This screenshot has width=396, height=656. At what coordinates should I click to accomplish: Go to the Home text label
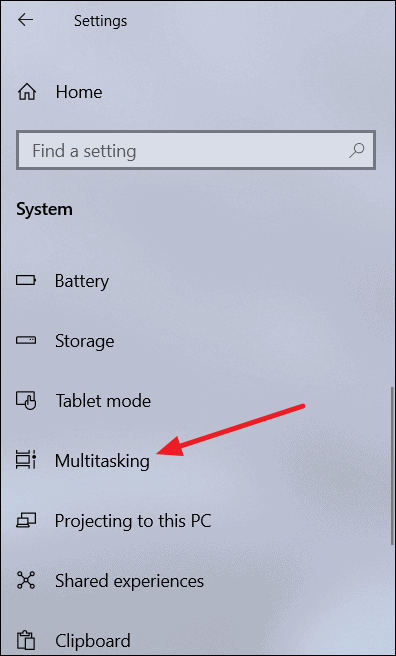point(79,92)
